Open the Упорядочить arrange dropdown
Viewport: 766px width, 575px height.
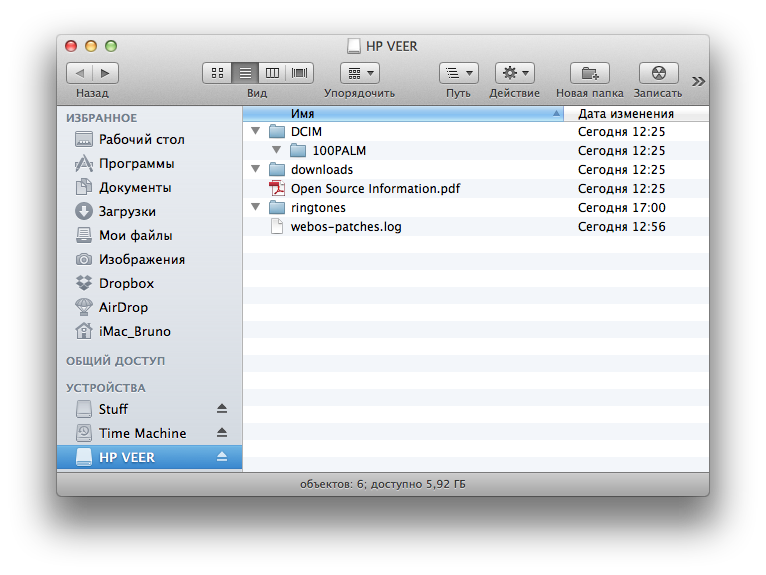click(x=359, y=73)
